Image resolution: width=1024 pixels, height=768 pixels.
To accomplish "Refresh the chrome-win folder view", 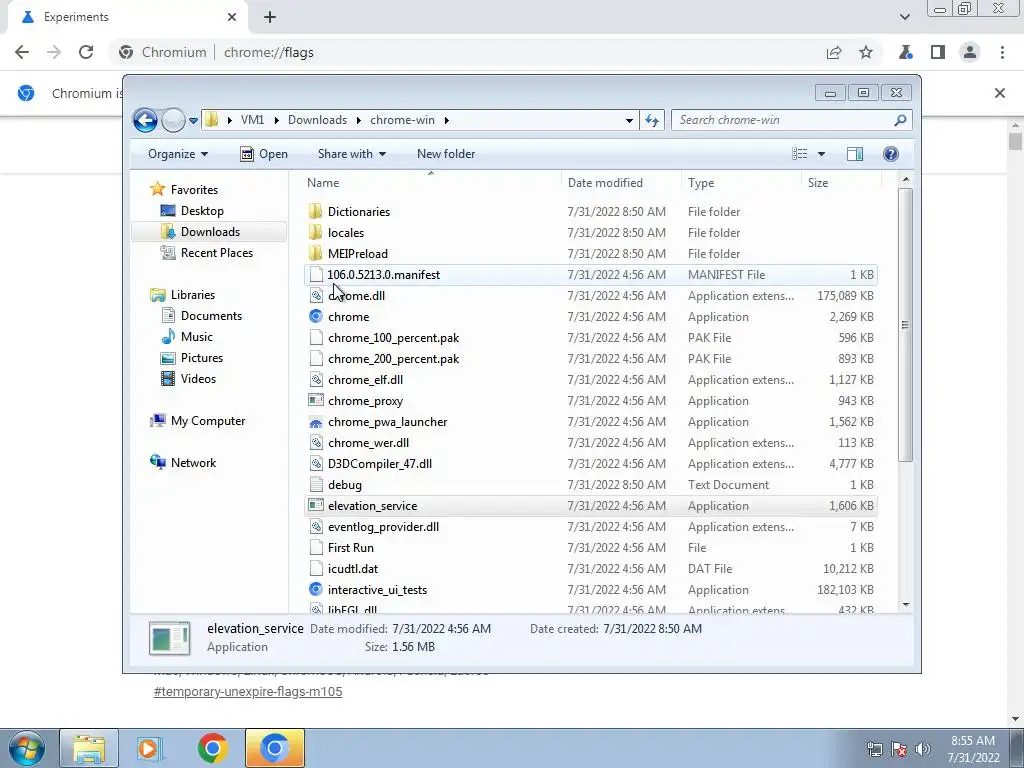I will (652, 120).
